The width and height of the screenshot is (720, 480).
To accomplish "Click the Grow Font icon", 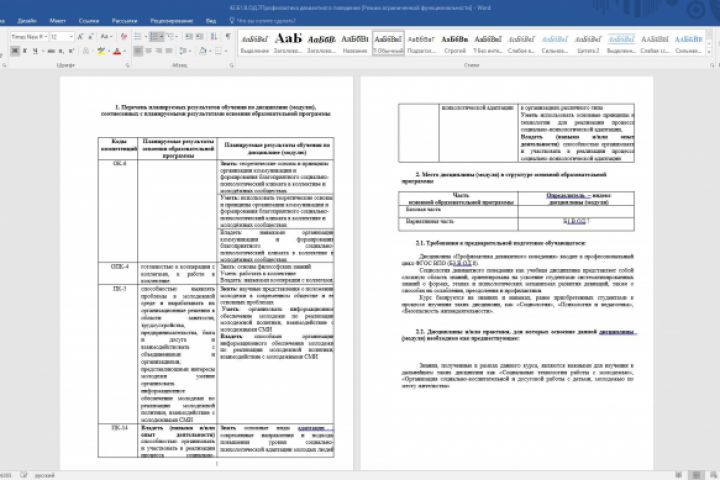I will [x=80, y=37].
